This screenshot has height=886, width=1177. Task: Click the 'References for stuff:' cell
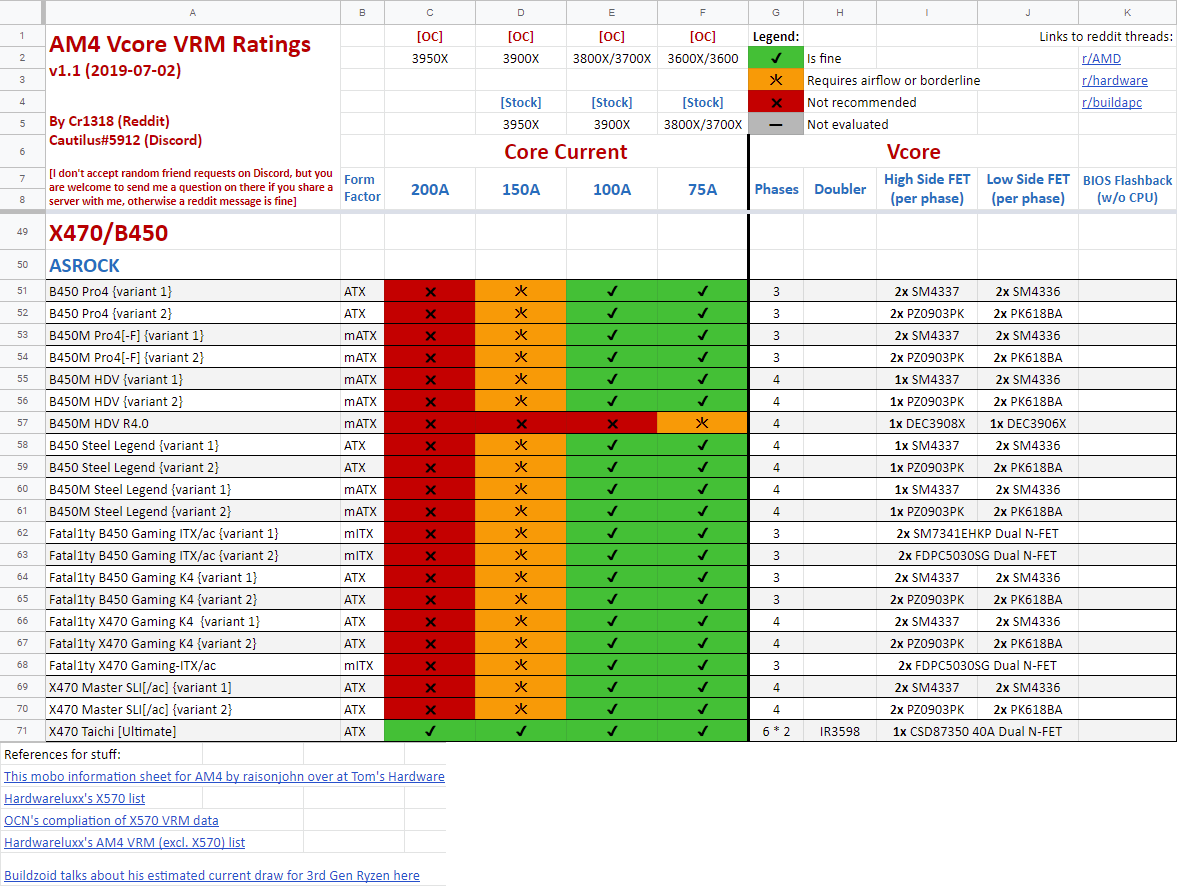[62, 755]
